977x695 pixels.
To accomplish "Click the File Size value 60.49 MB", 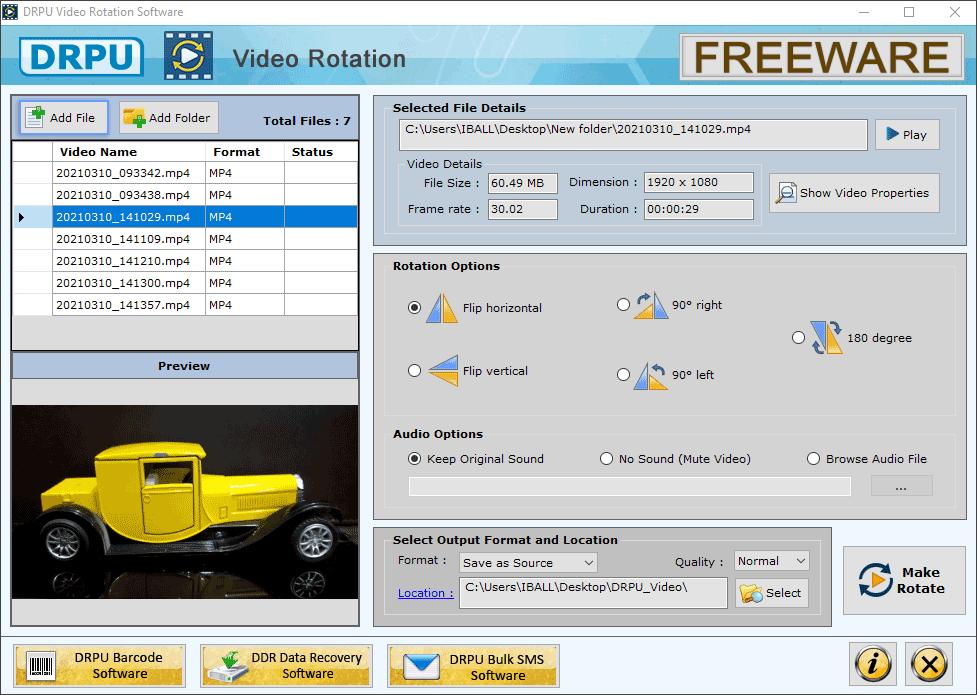I will [x=522, y=183].
